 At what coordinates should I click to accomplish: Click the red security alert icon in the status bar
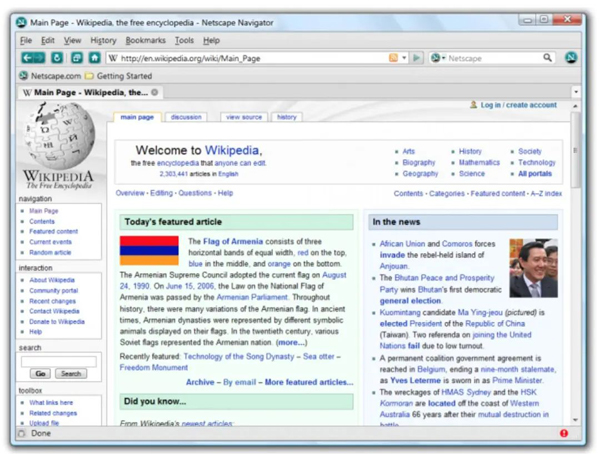click(564, 433)
